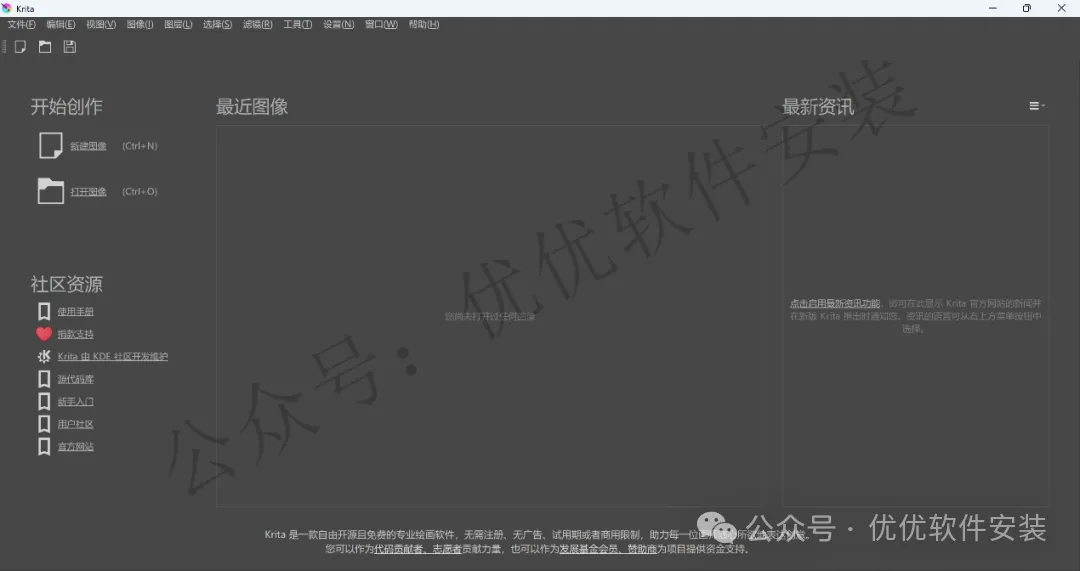1080x571 pixels.
Task: Follow the 用户社区 link
Action: tap(76, 424)
